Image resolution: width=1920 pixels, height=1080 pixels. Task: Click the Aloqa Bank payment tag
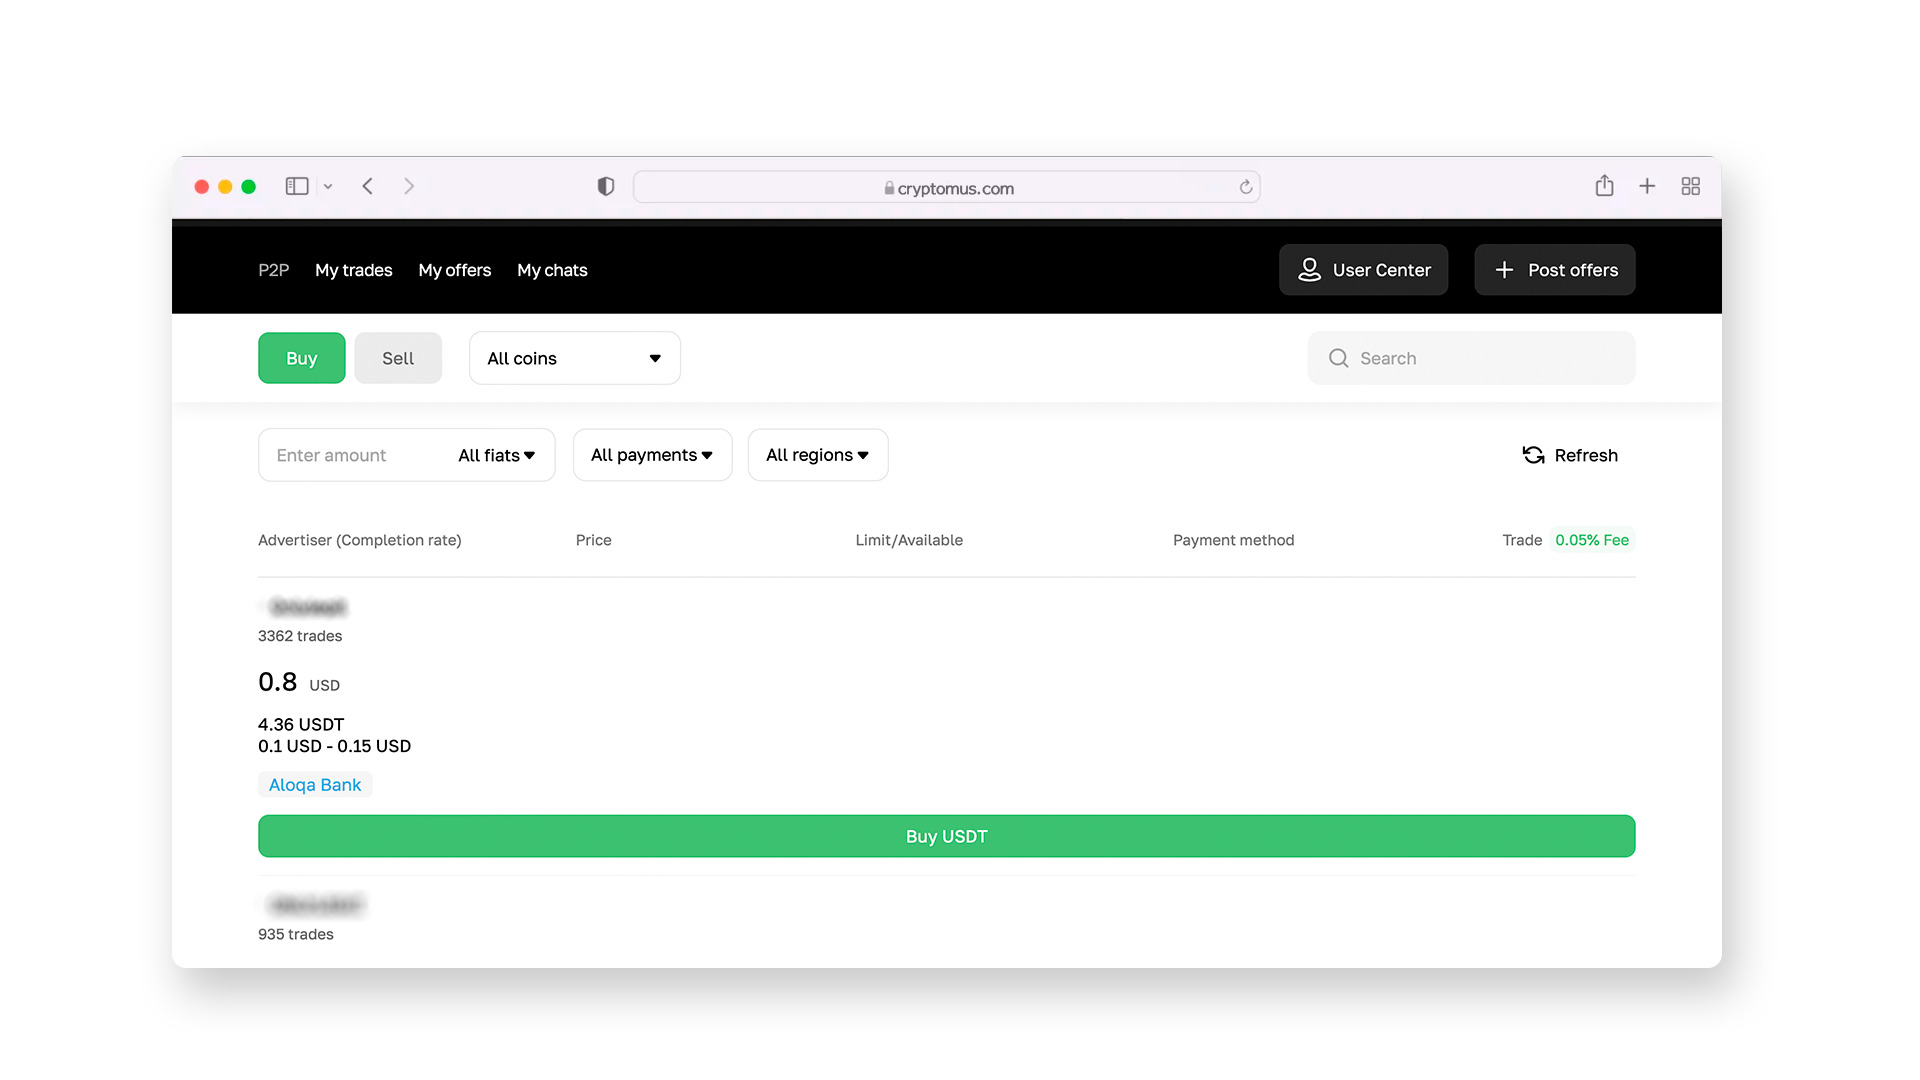(x=315, y=785)
